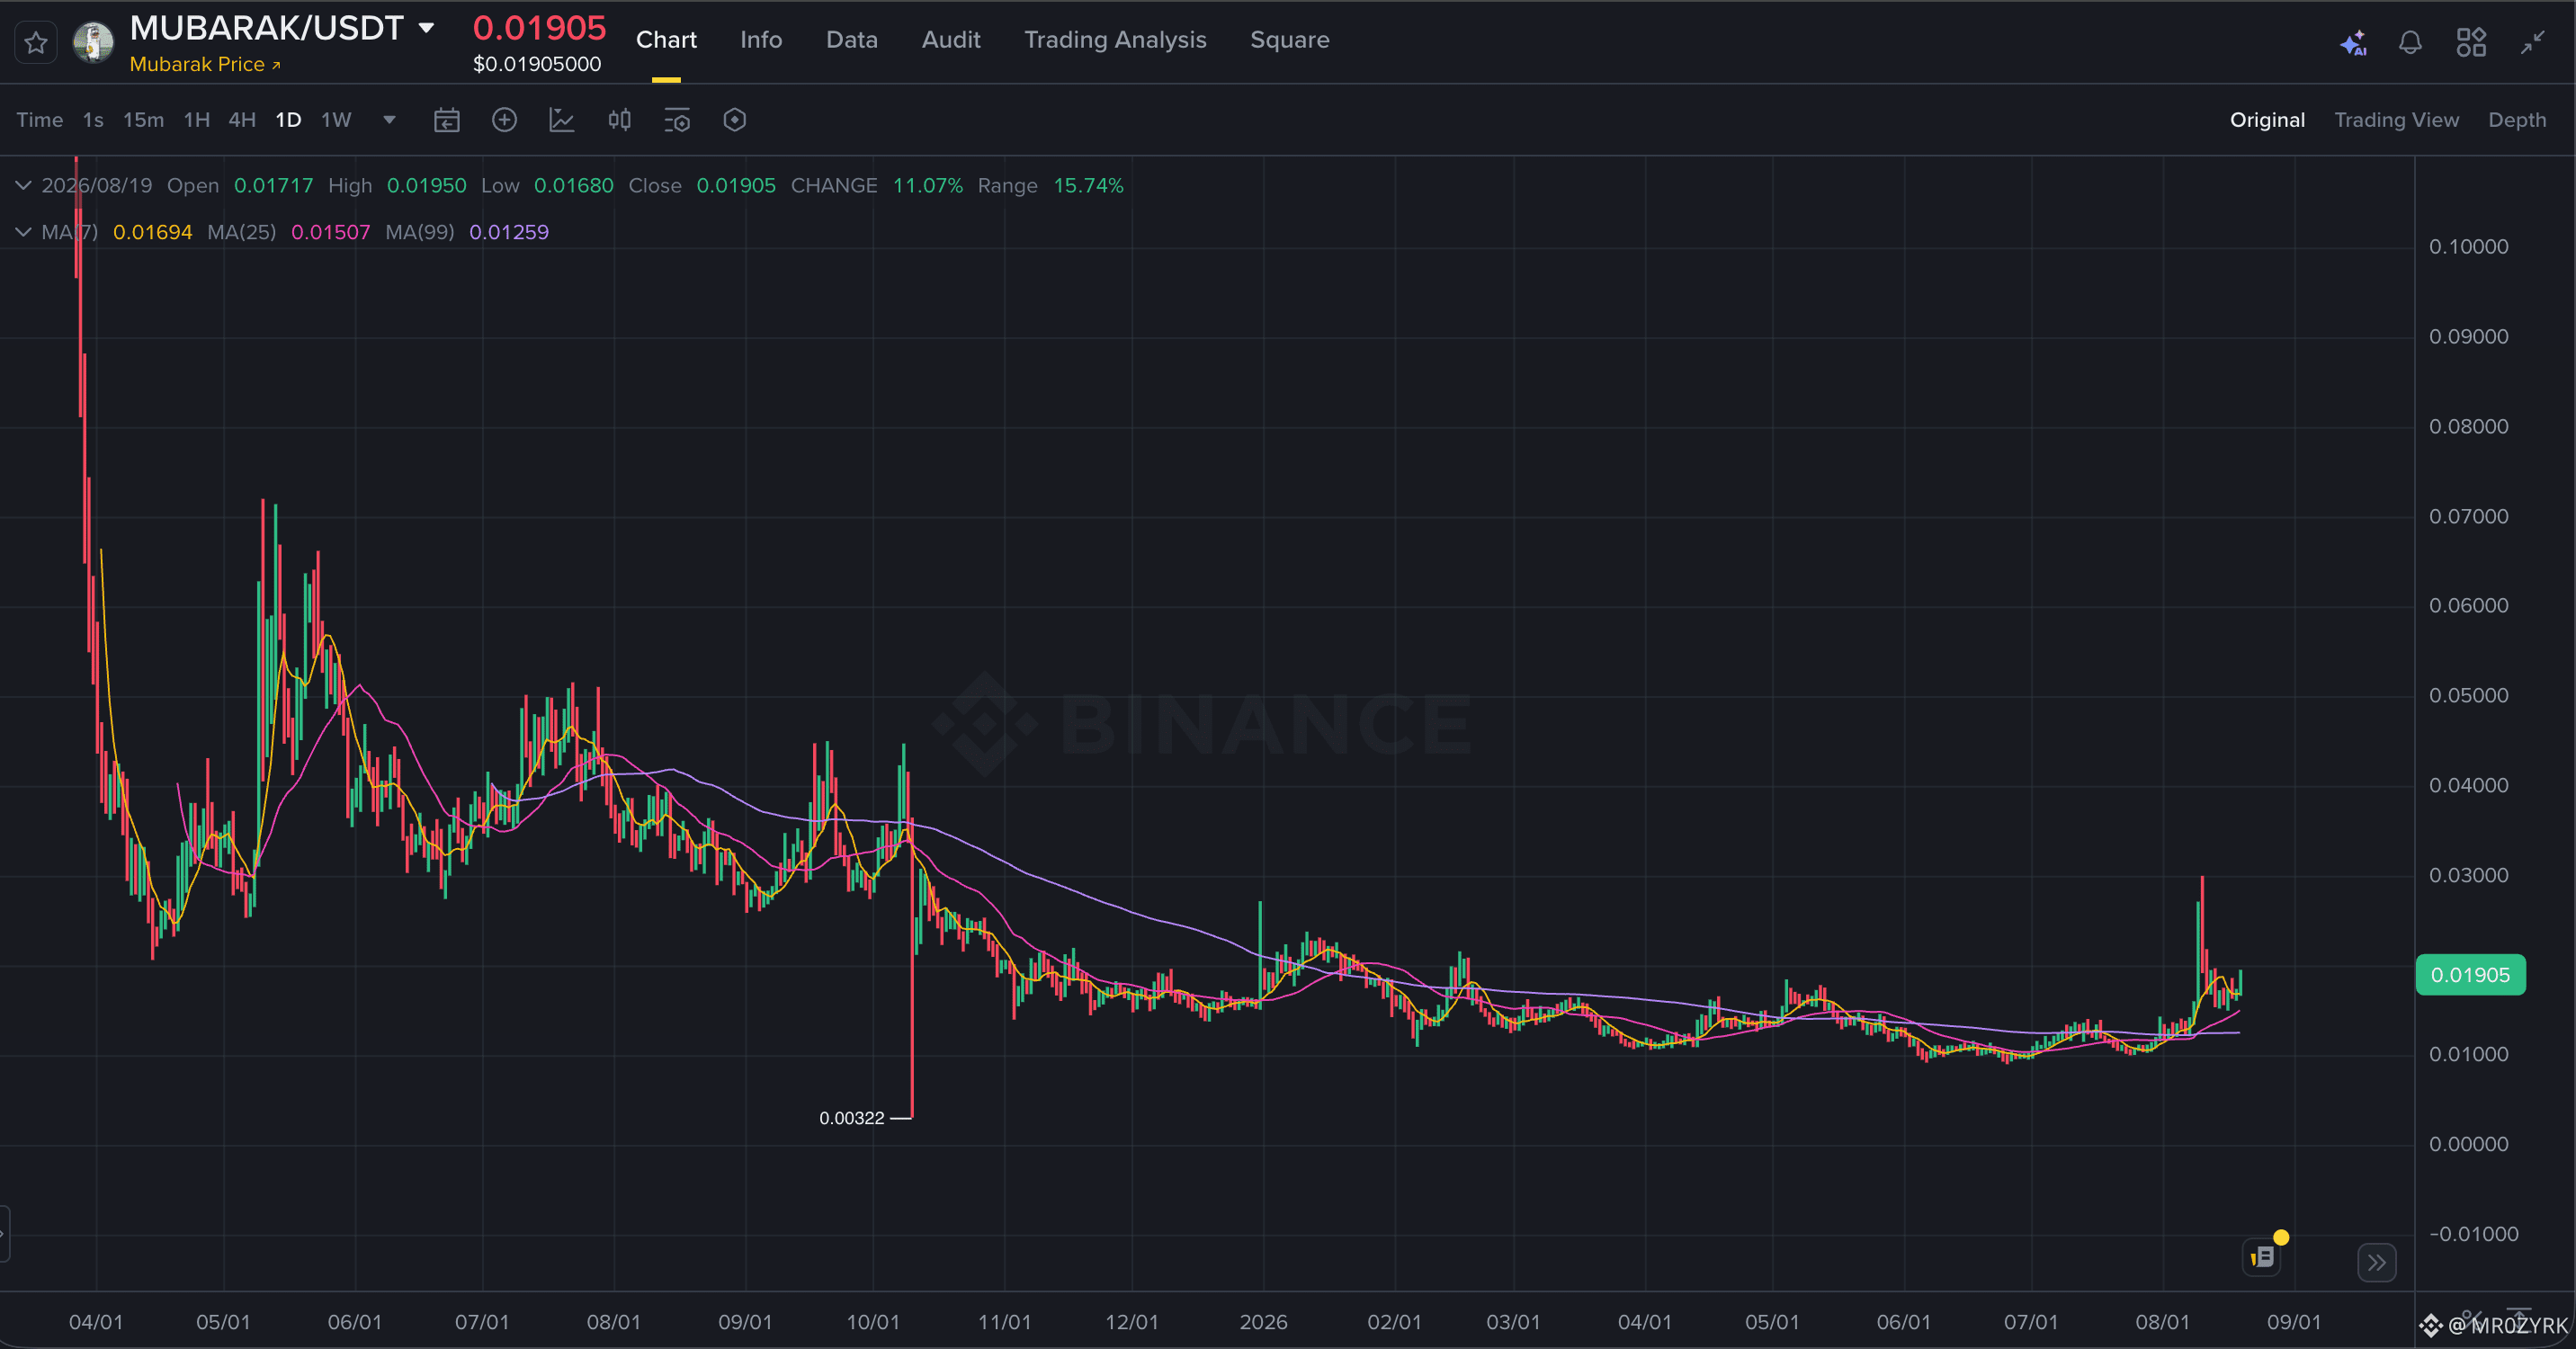Viewport: 2576px width, 1349px height.
Task: Click the Open value 0.01717
Action: tap(273, 186)
